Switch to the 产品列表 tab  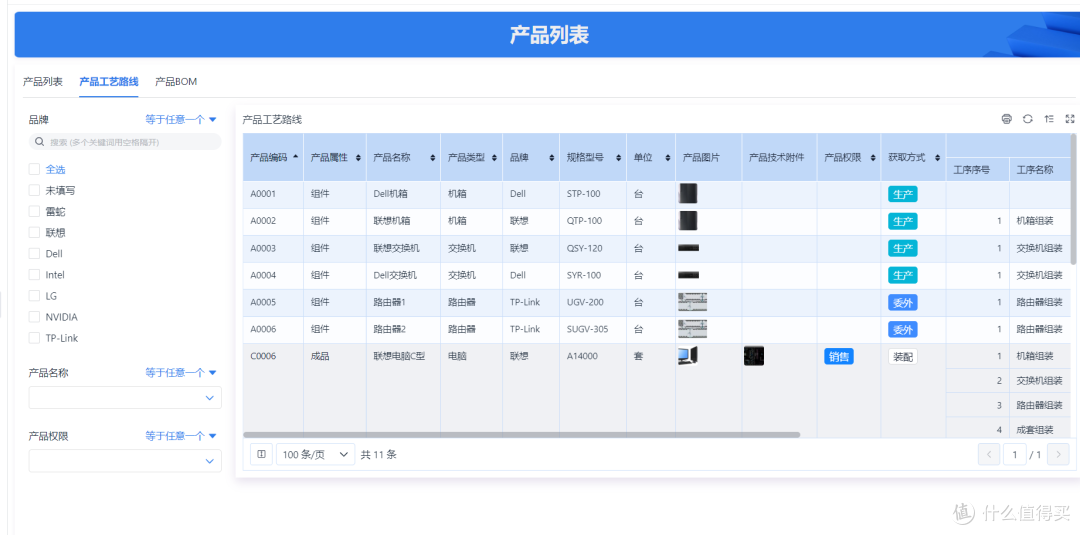43,81
